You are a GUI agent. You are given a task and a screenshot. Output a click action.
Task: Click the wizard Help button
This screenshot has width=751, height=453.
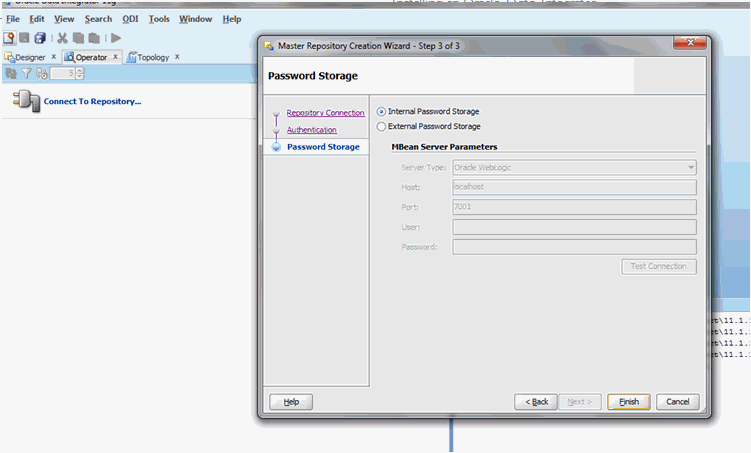[x=291, y=402]
